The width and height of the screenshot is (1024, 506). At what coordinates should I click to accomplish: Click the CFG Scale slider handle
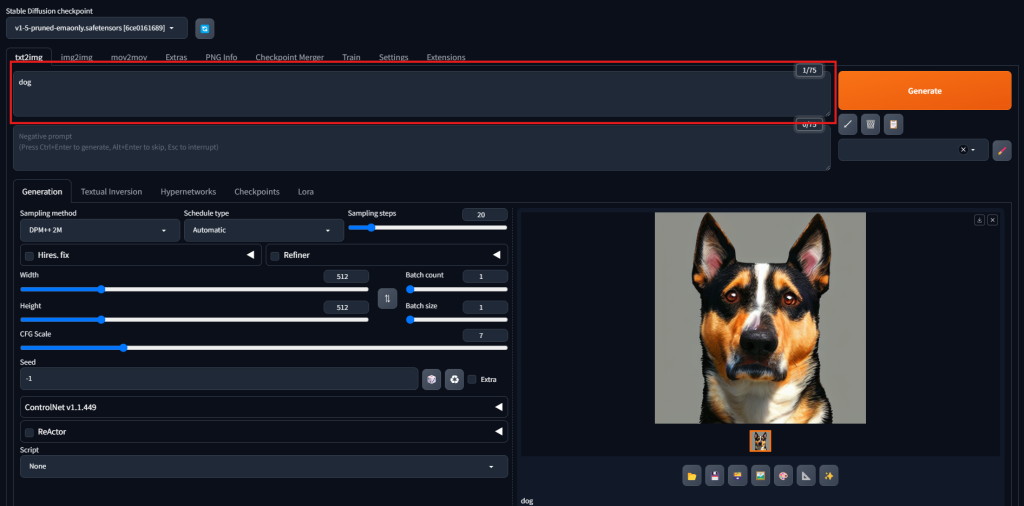click(x=123, y=348)
